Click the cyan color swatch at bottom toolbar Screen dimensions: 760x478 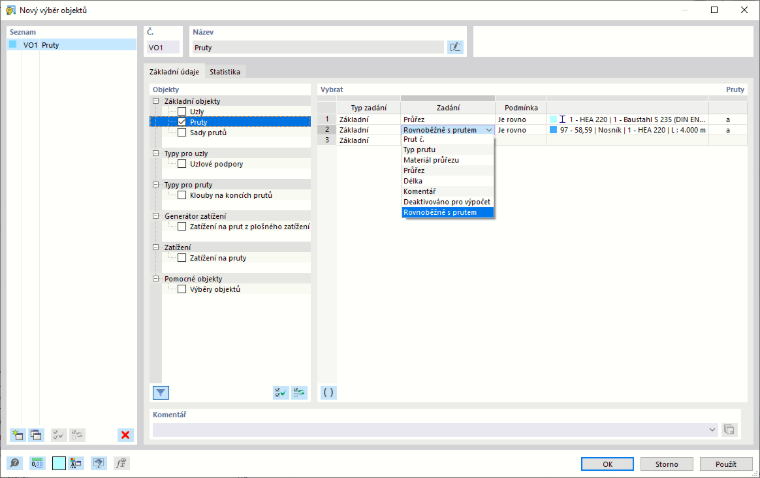(x=59, y=463)
